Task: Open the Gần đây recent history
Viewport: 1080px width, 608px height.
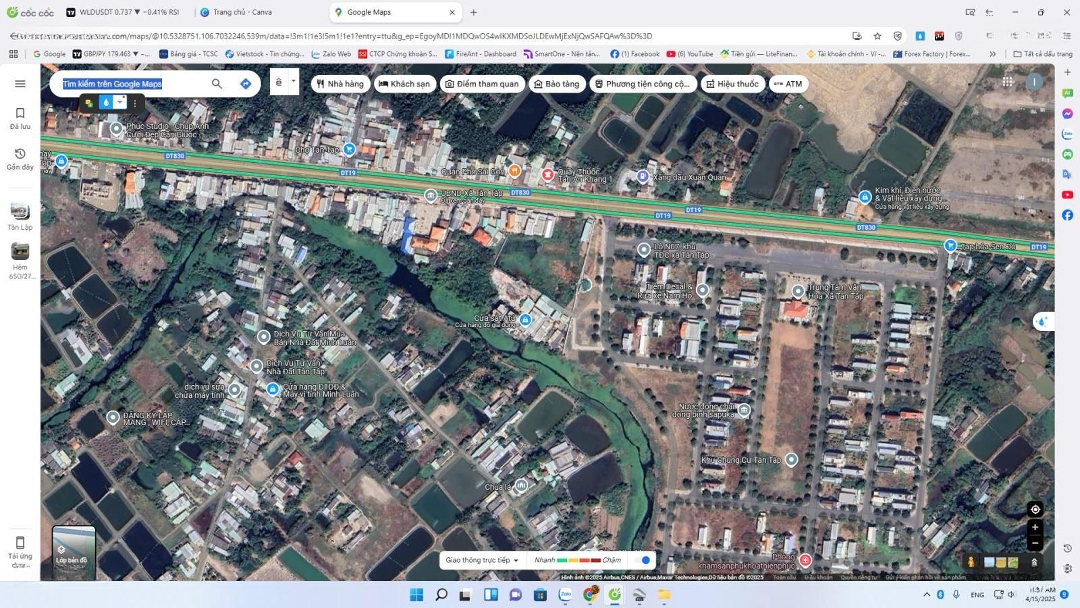Action: (20, 158)
